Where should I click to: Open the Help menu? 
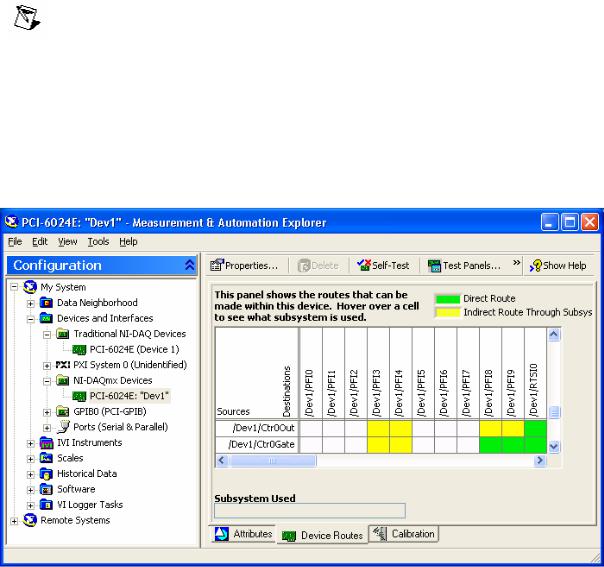coord(128,242)
